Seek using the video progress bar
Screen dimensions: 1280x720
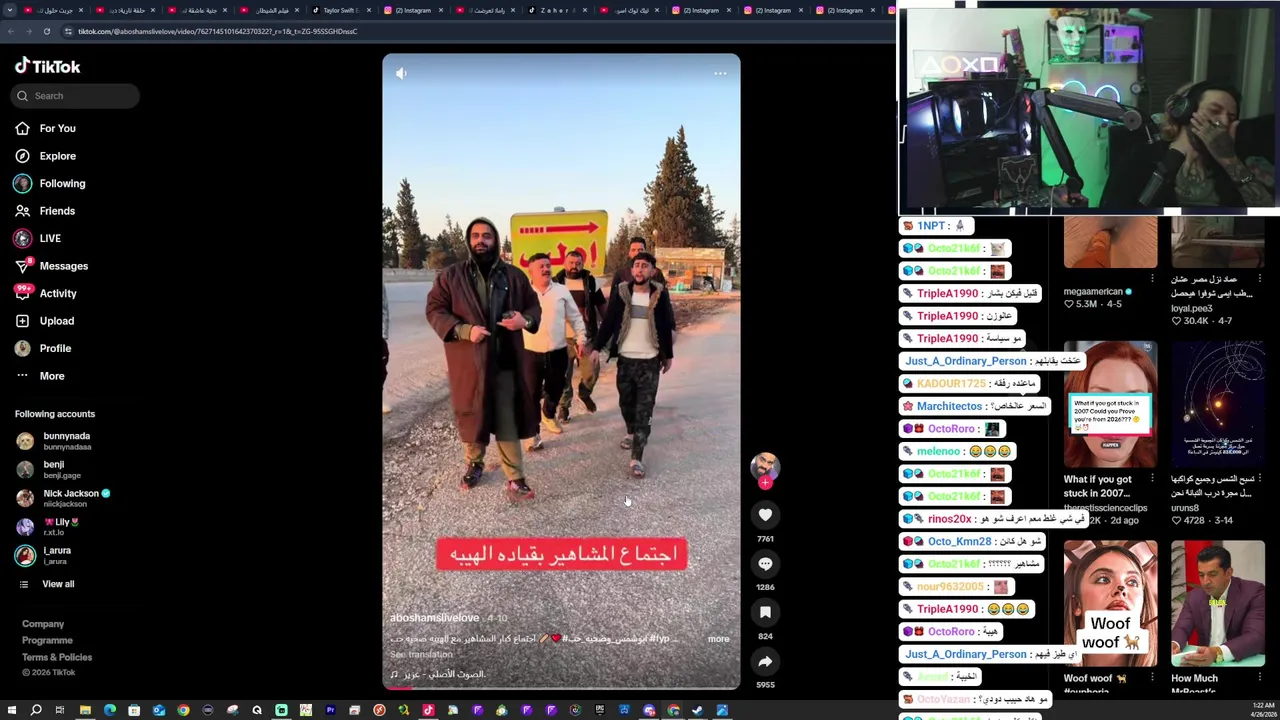[561, 688]
